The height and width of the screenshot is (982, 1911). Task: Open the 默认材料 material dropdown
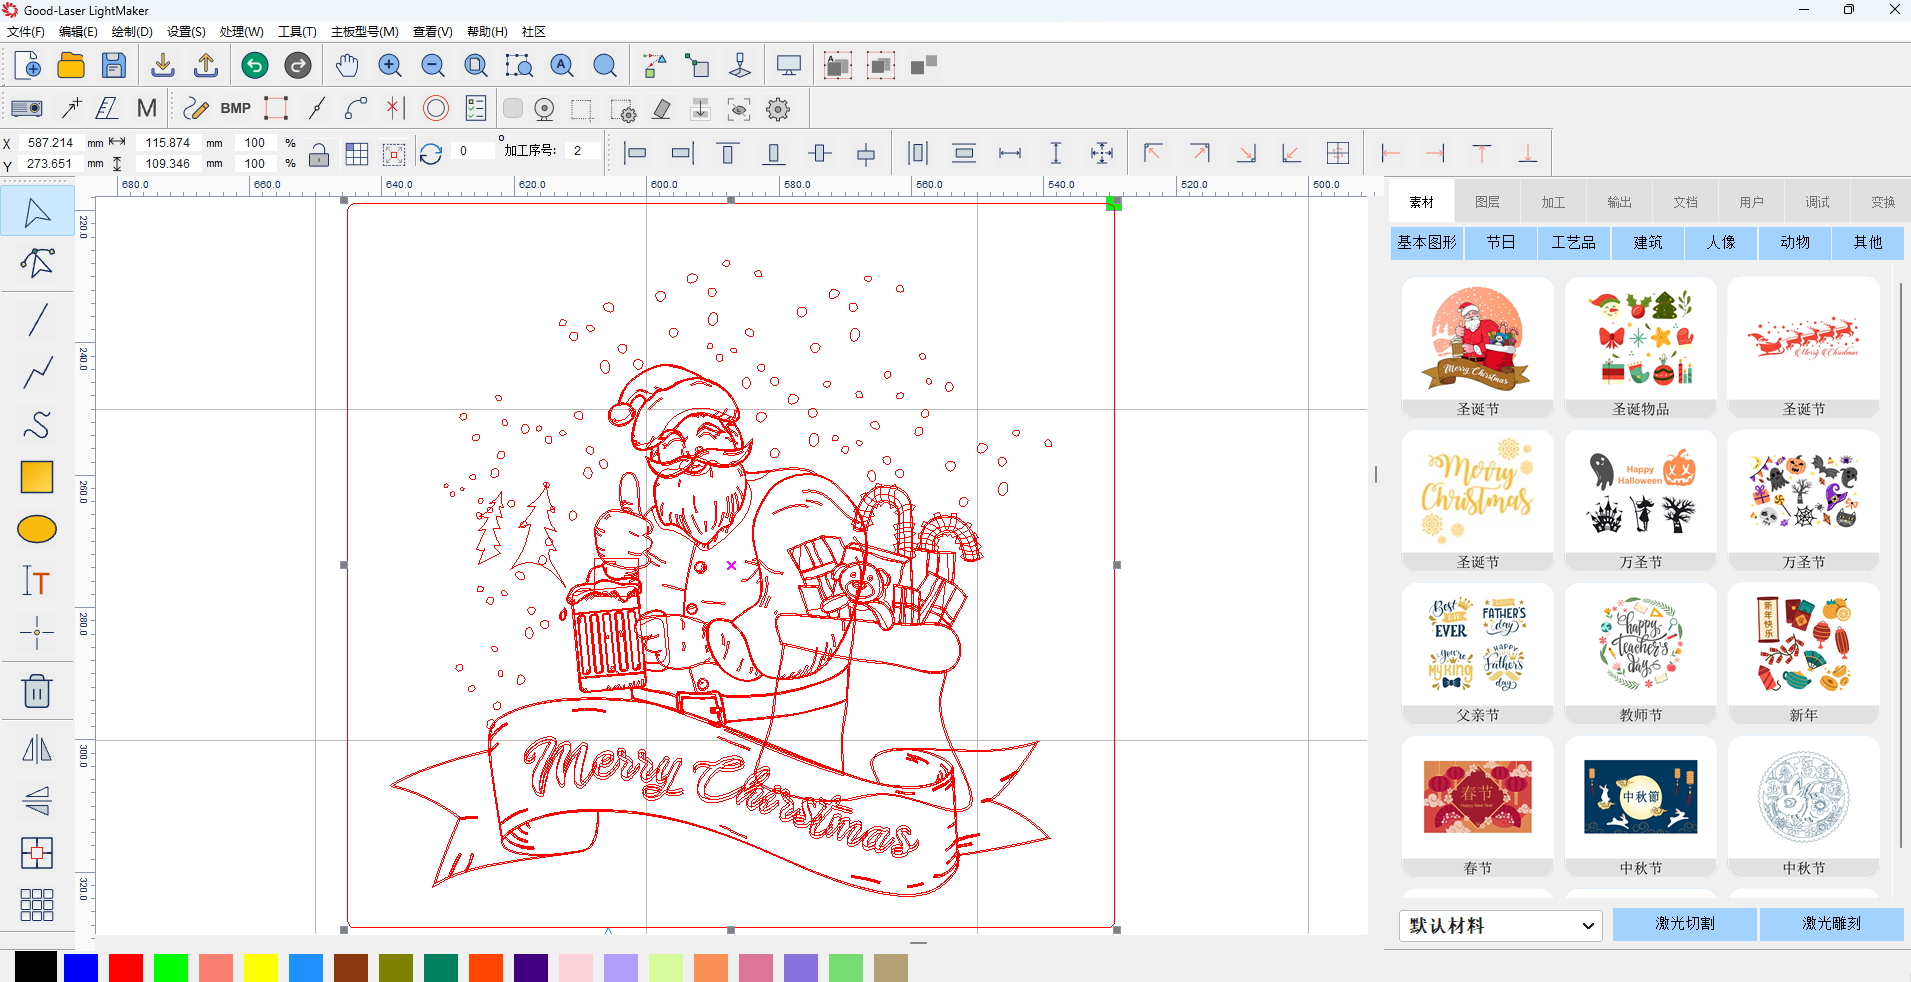(1500, 925)
